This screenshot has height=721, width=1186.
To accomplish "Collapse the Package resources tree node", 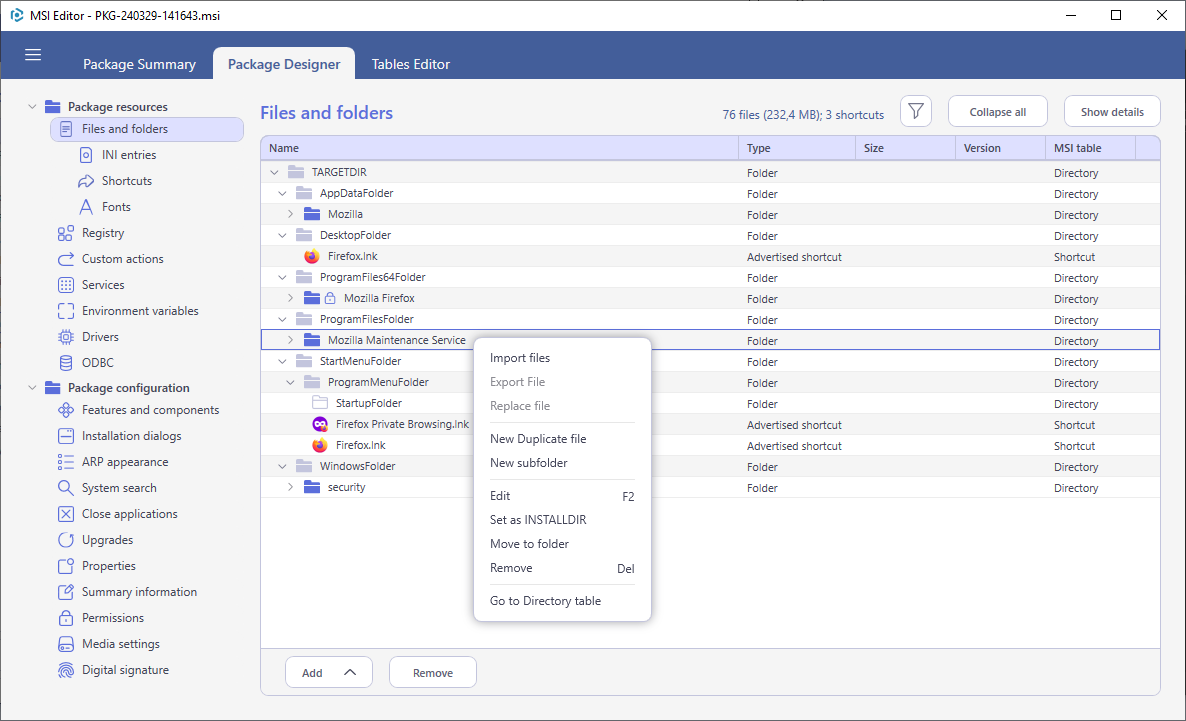I will 32,107.
